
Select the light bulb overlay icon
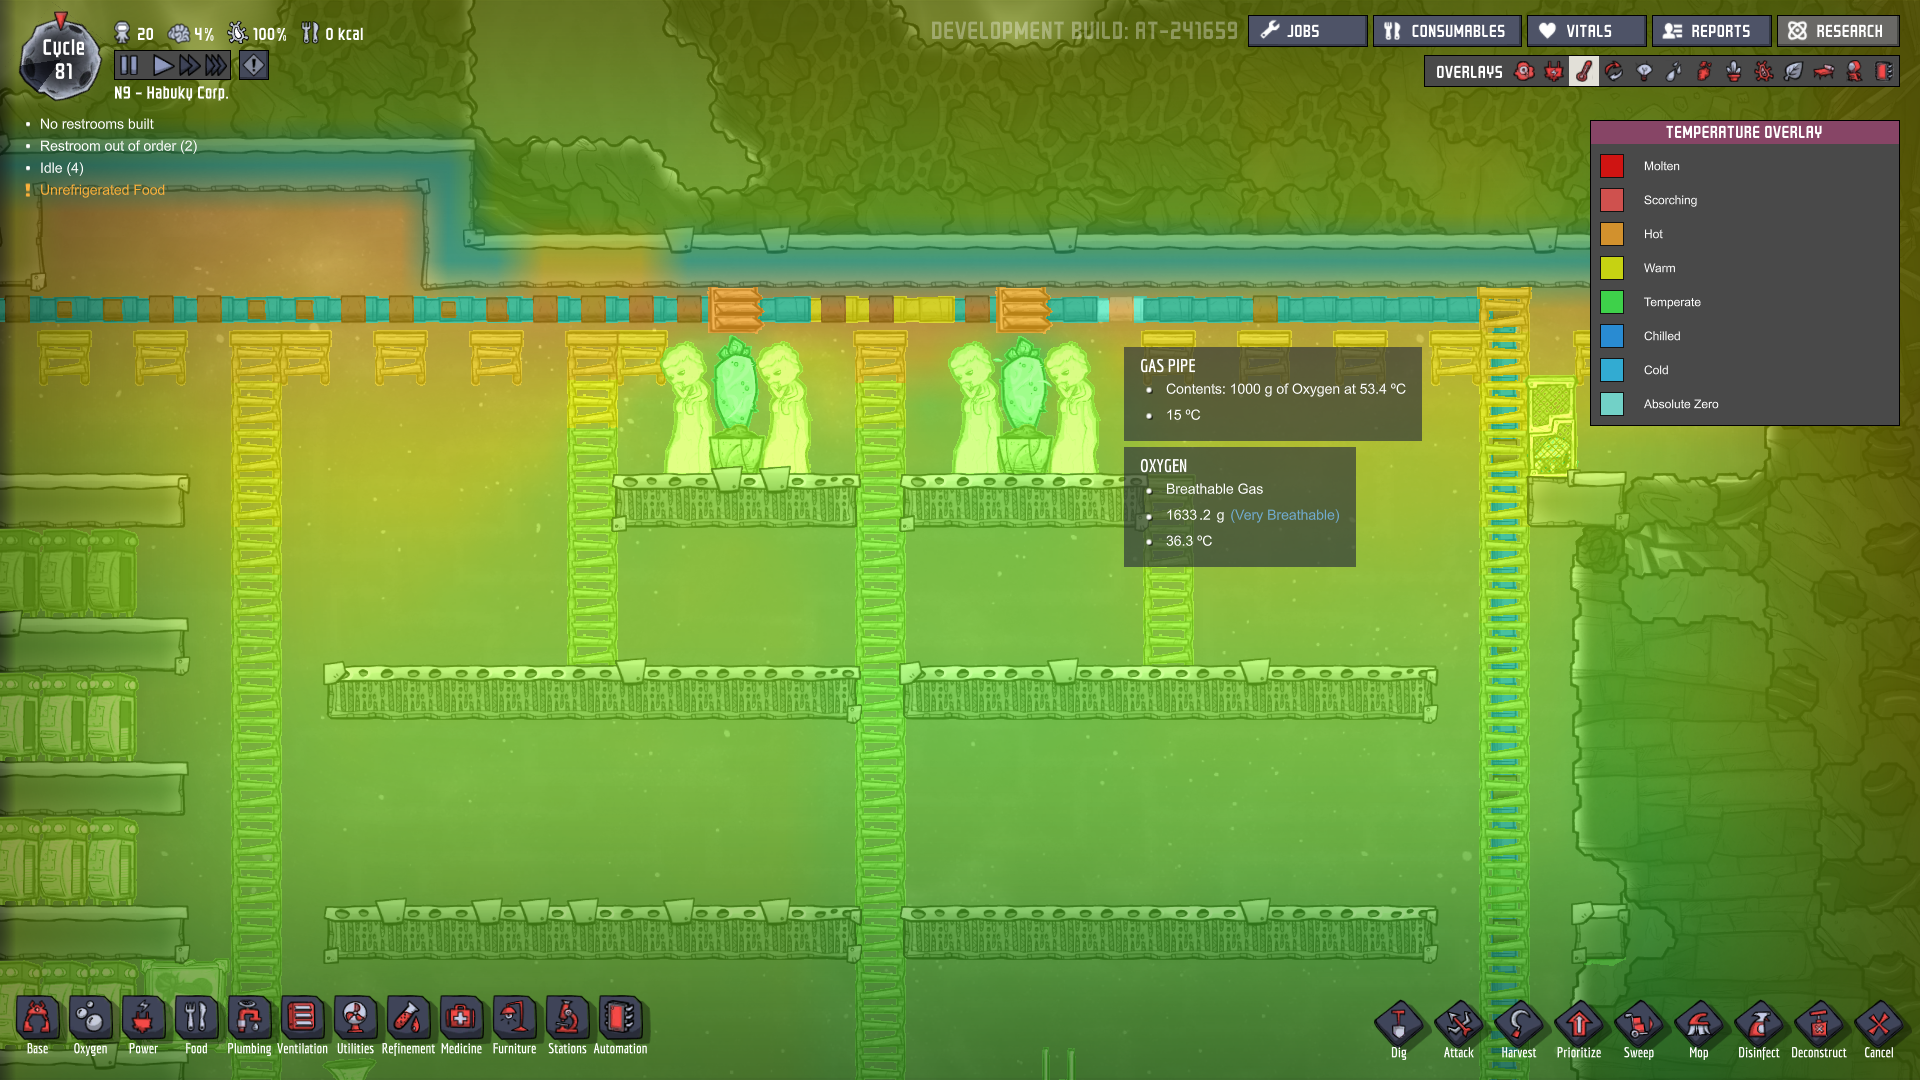point(1644,72)
